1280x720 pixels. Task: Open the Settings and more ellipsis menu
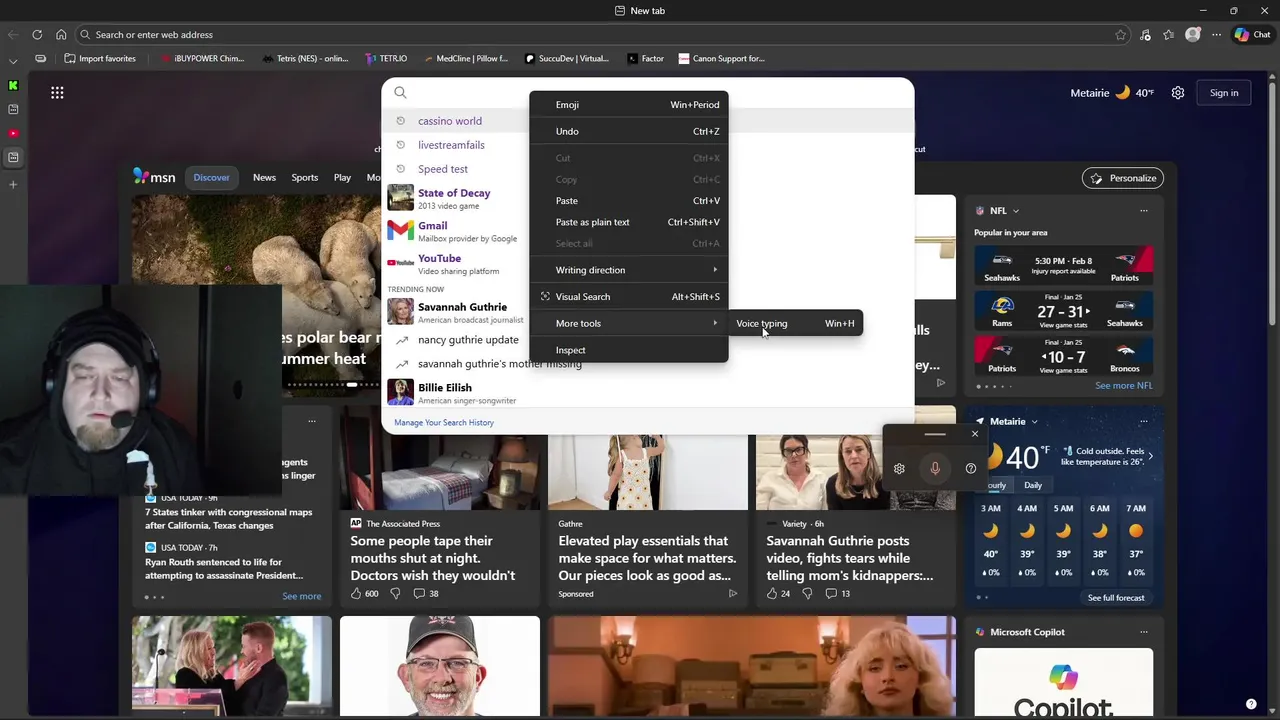tap(1217, 34)
